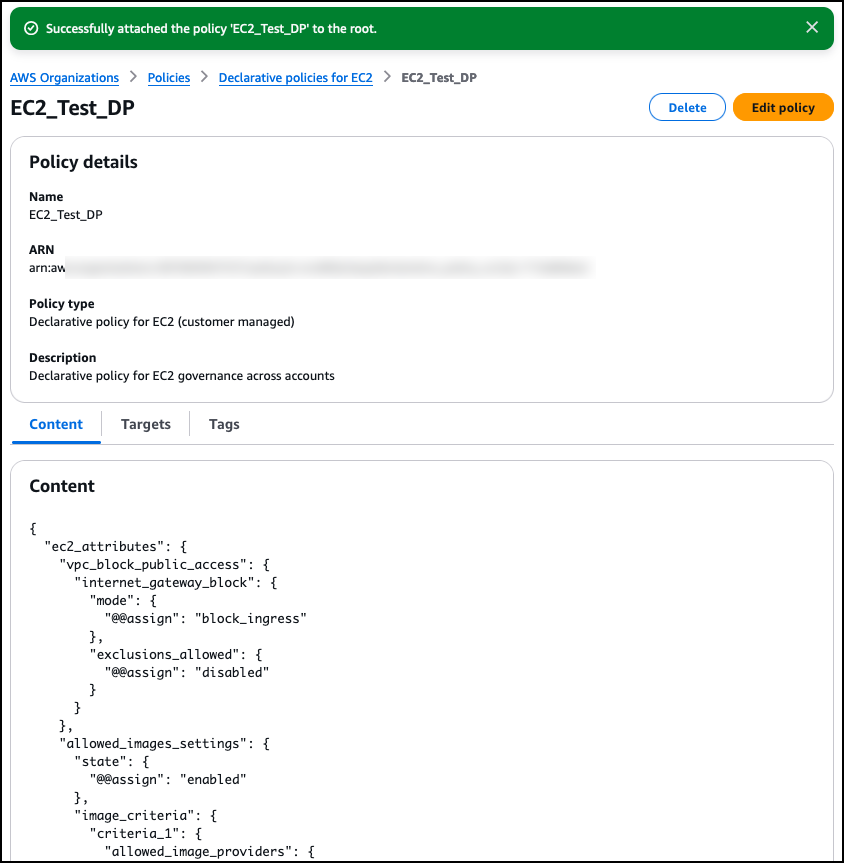Viewport: 844px width, 863px height.
Task: Switch to the Content tab
Action: (x=56, y=424)
